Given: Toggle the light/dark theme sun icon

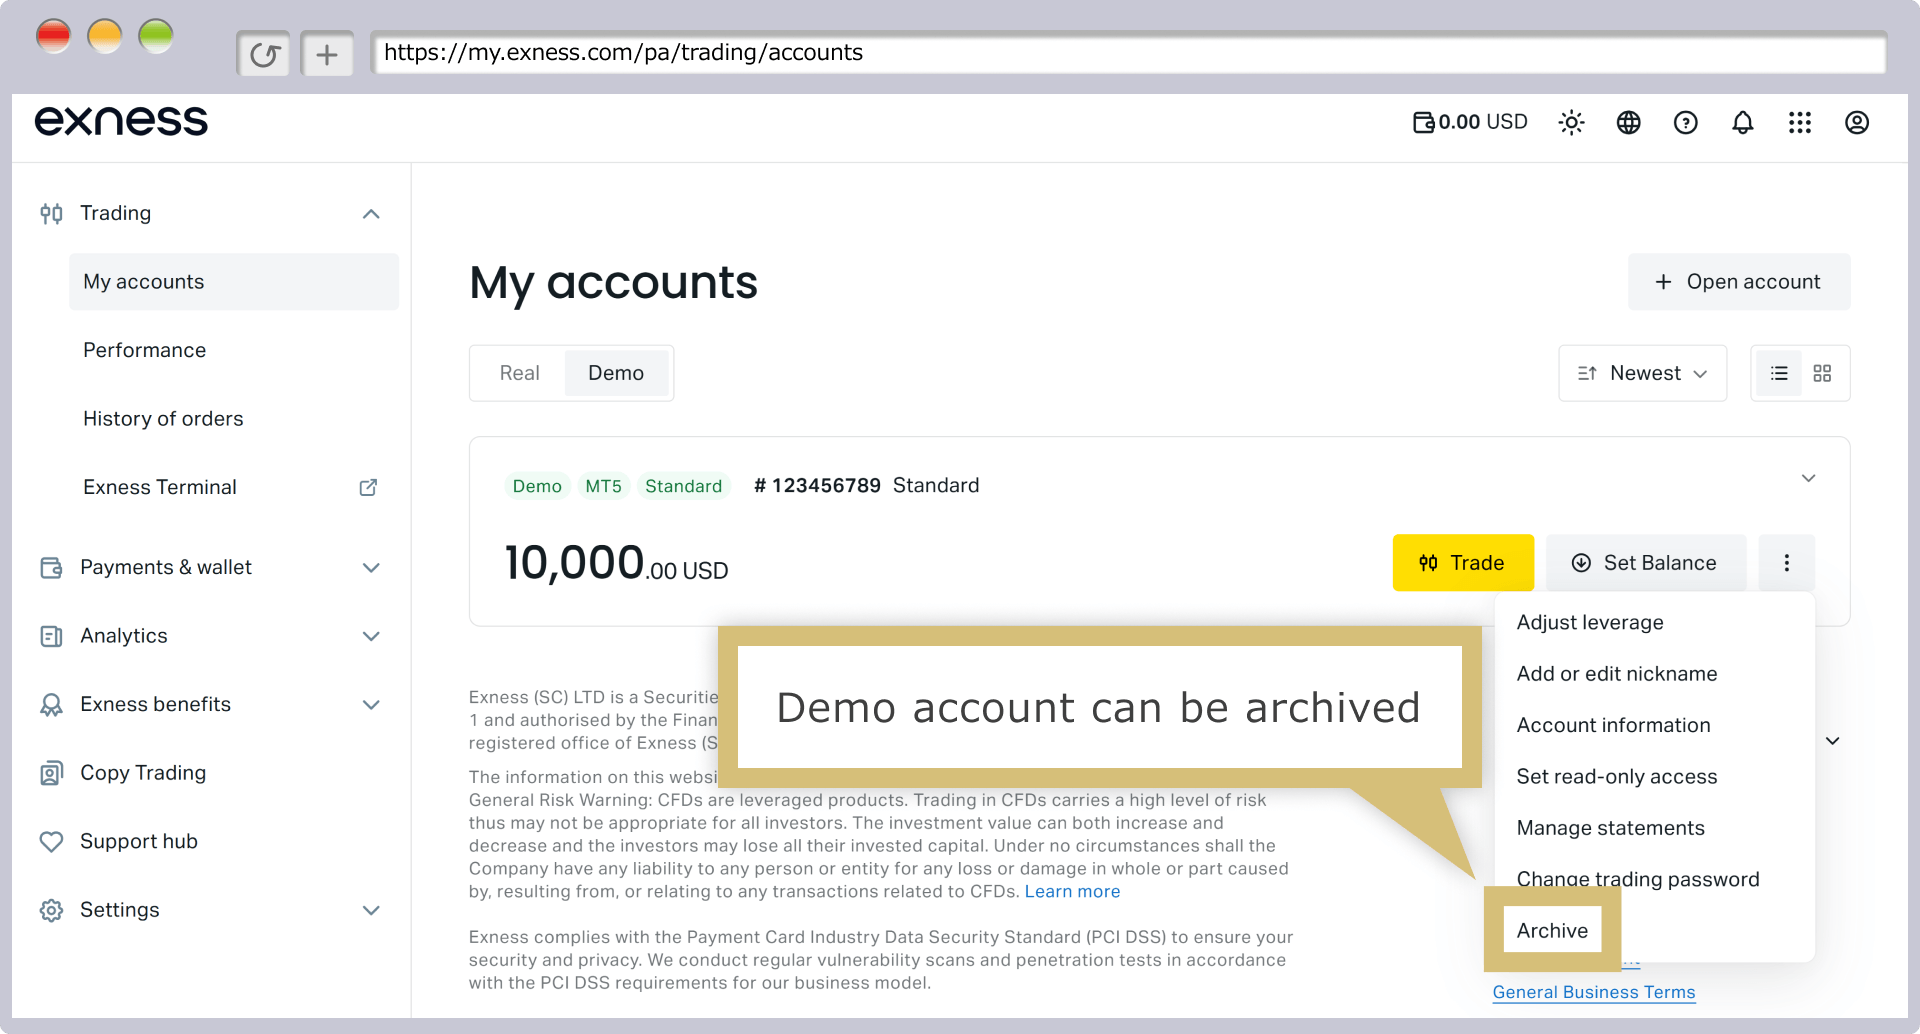Looking at the screenshot, I should tap(1571, 122).
